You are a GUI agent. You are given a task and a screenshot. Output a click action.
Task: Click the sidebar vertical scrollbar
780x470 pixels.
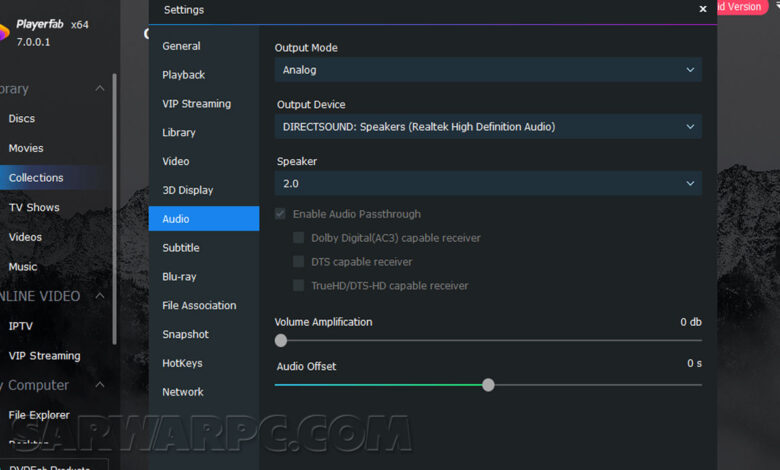114,209
